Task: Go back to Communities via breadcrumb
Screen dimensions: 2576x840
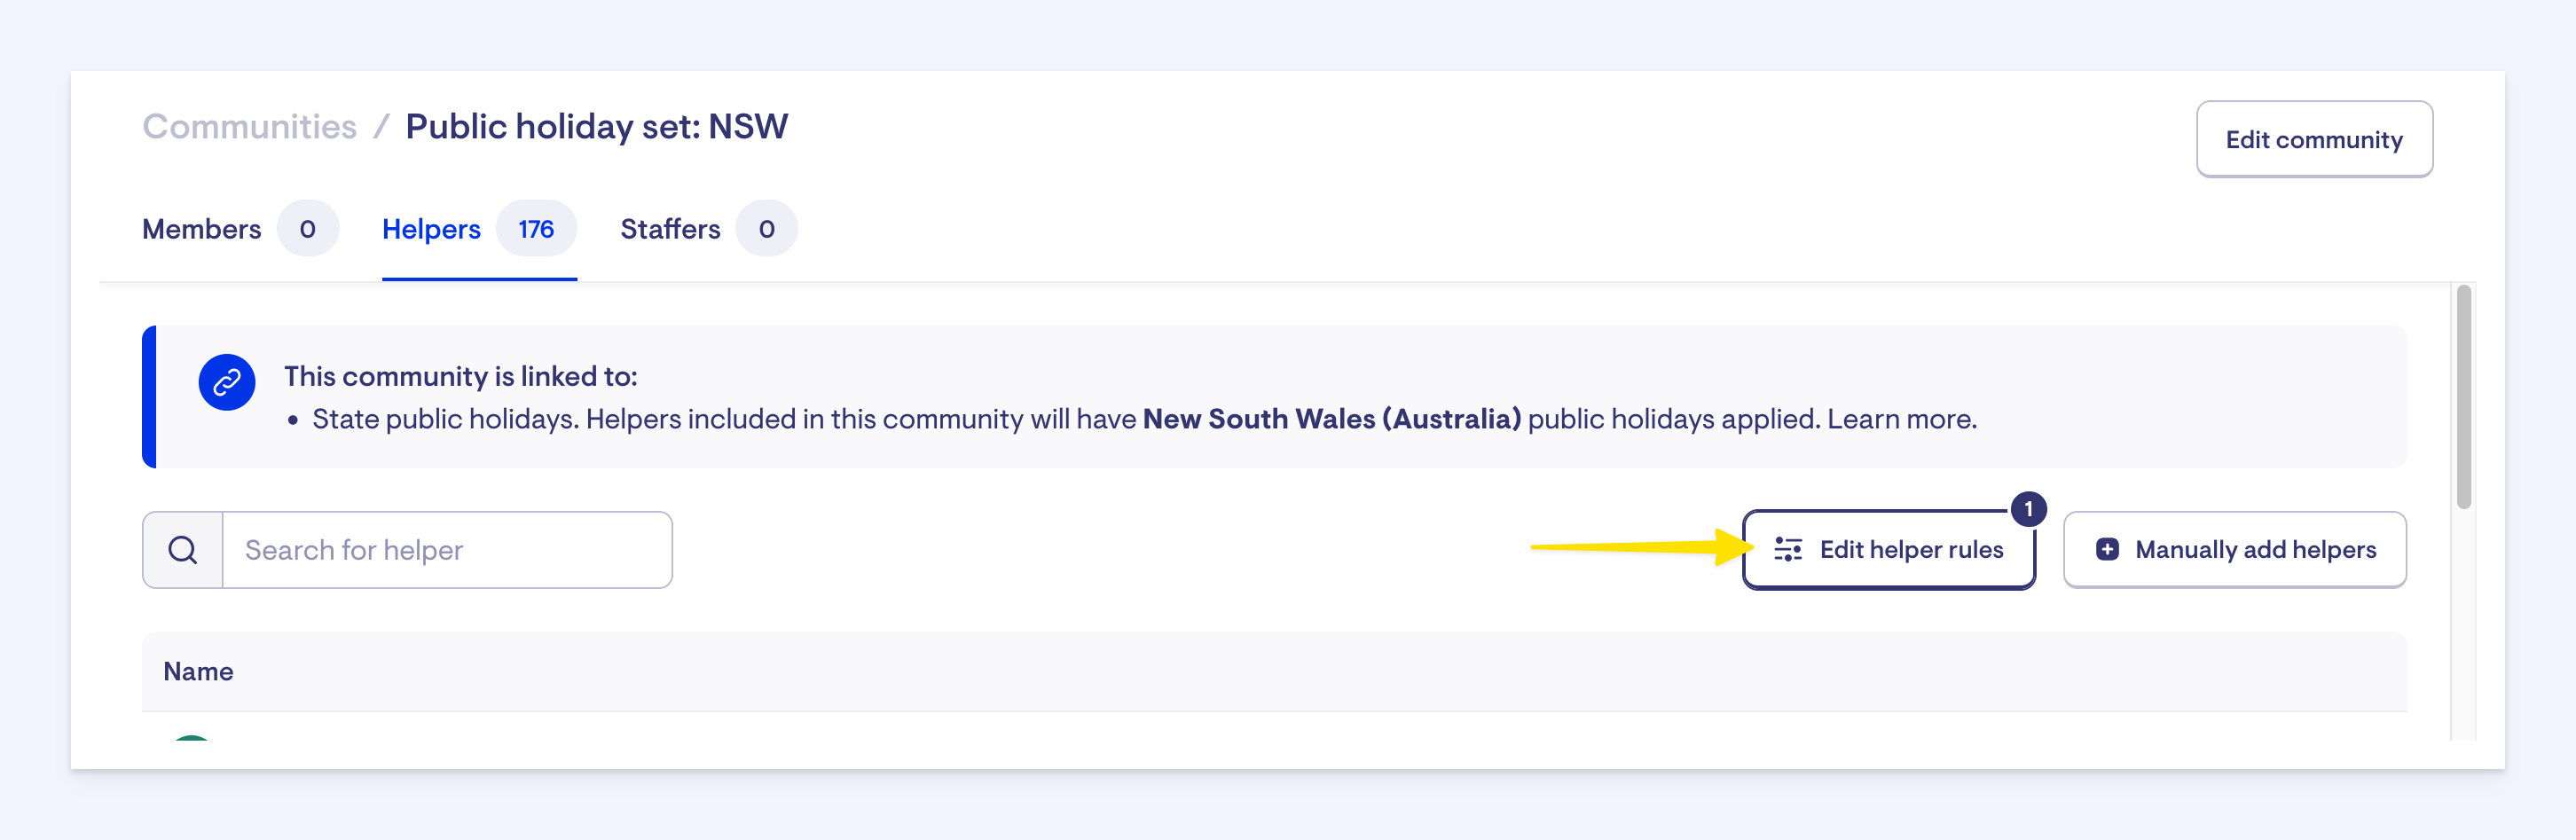Action: tap(249, 127)
